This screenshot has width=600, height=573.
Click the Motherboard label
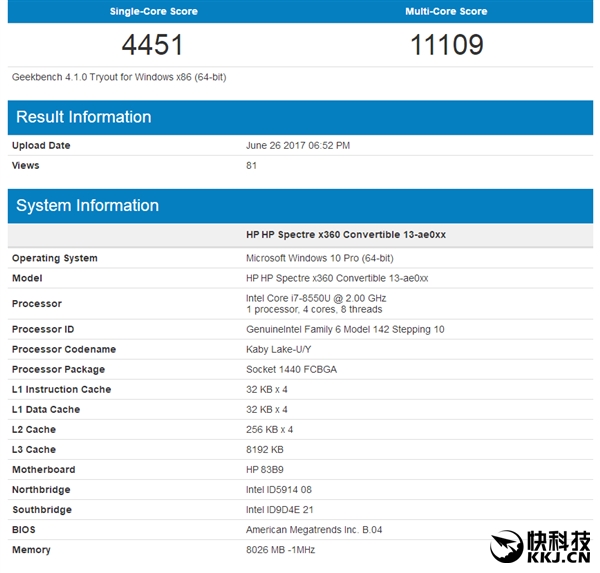click(x=44, y=469)
